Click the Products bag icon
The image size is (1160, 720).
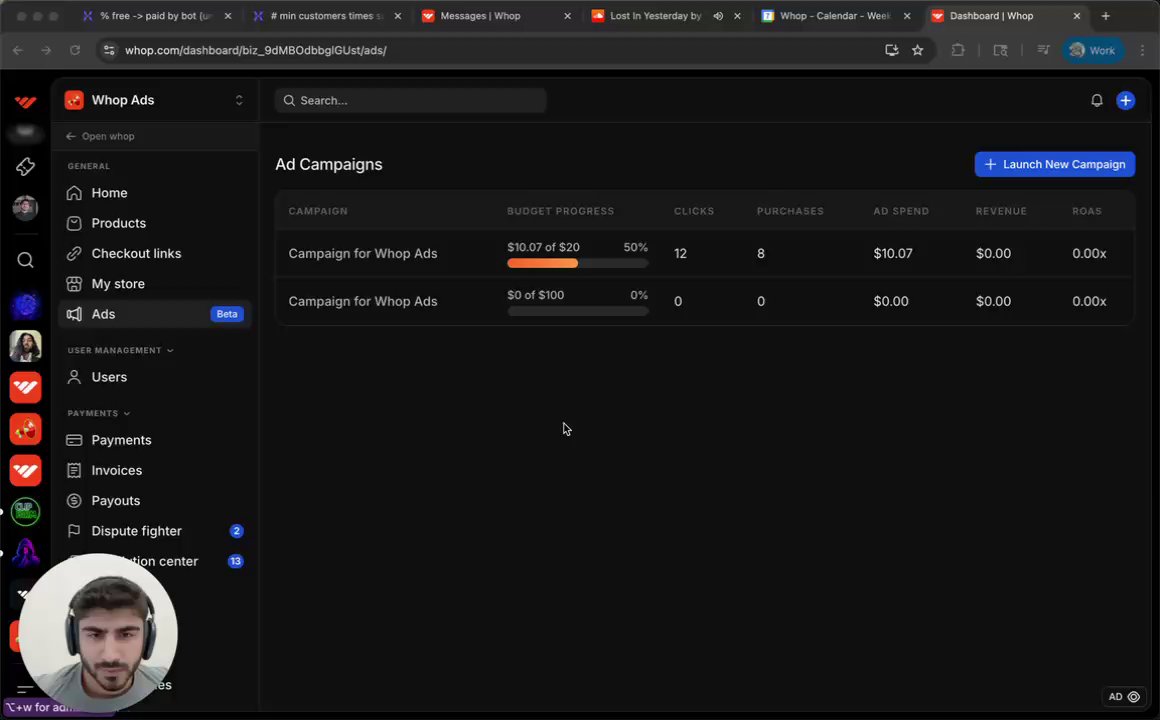(74, 223)
